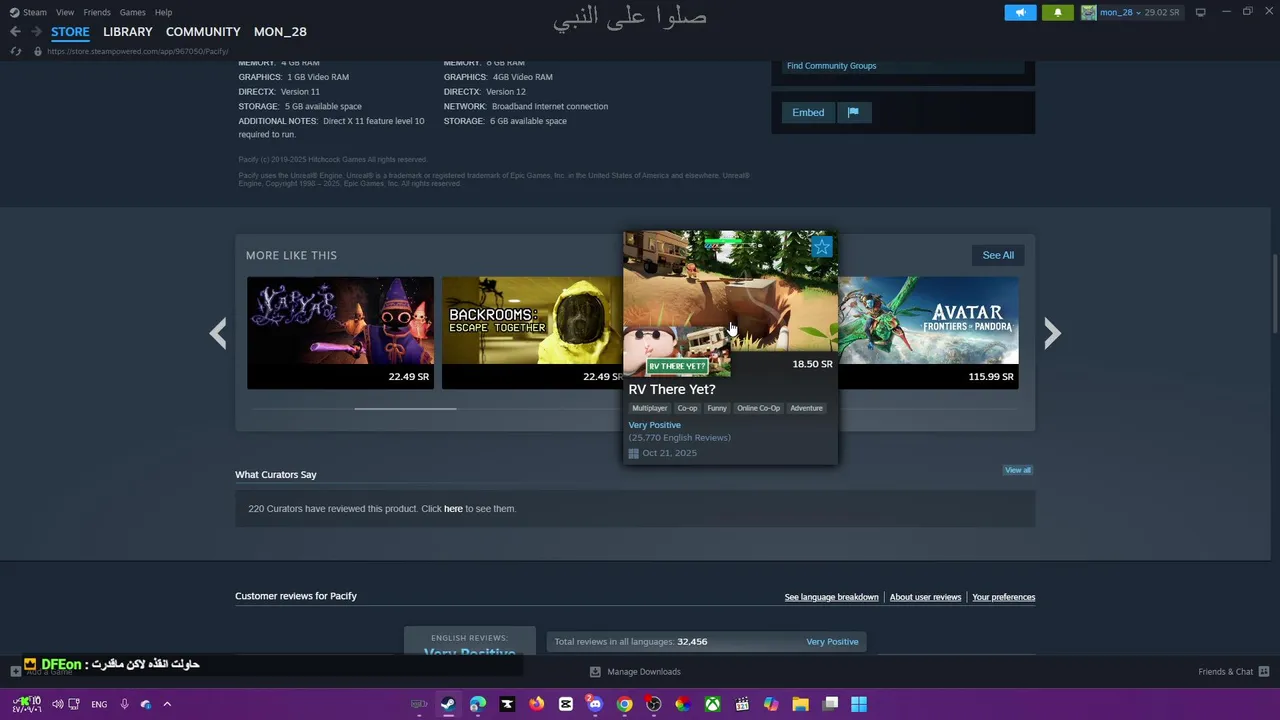This screenshot has width=1280, height=720.
Task: Go back with the navigation arrow
Action: (x=15, y=32)
